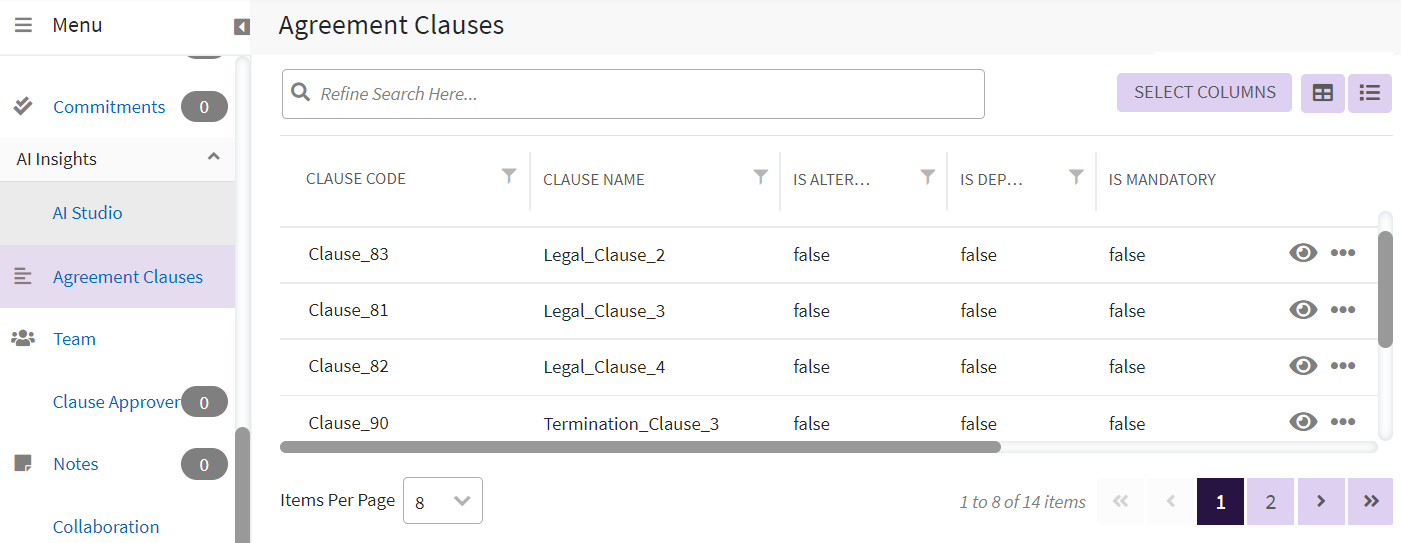Click the Select Columns button

(x=1204, y=93)
